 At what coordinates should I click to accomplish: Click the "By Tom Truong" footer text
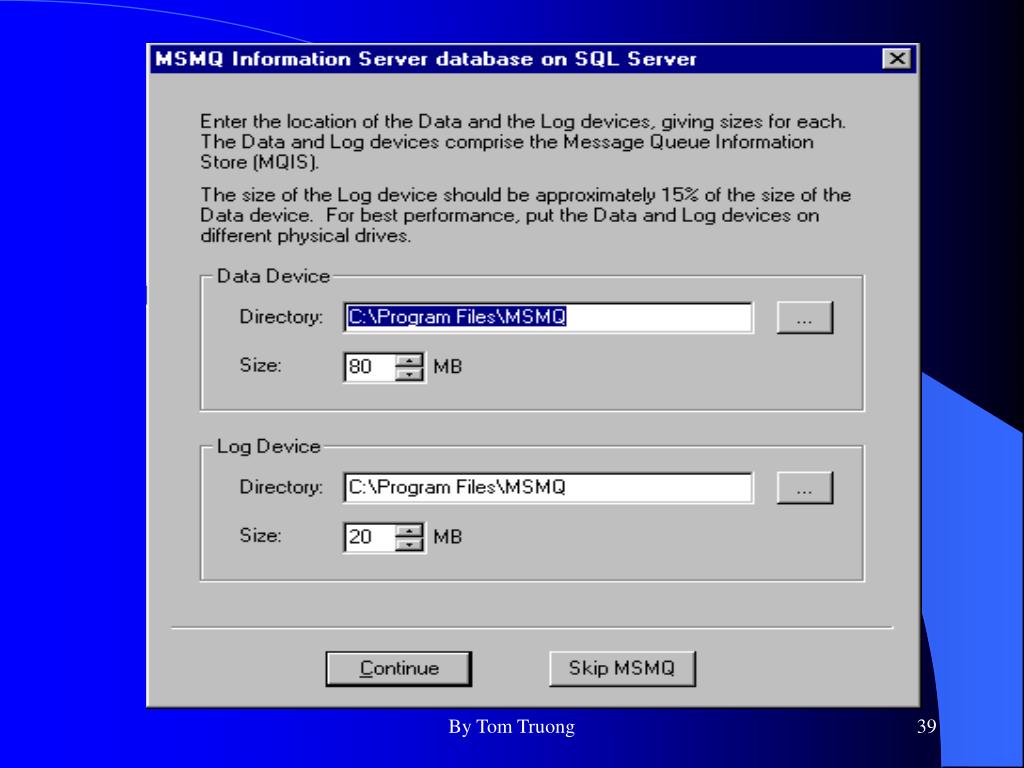(511, 727)
